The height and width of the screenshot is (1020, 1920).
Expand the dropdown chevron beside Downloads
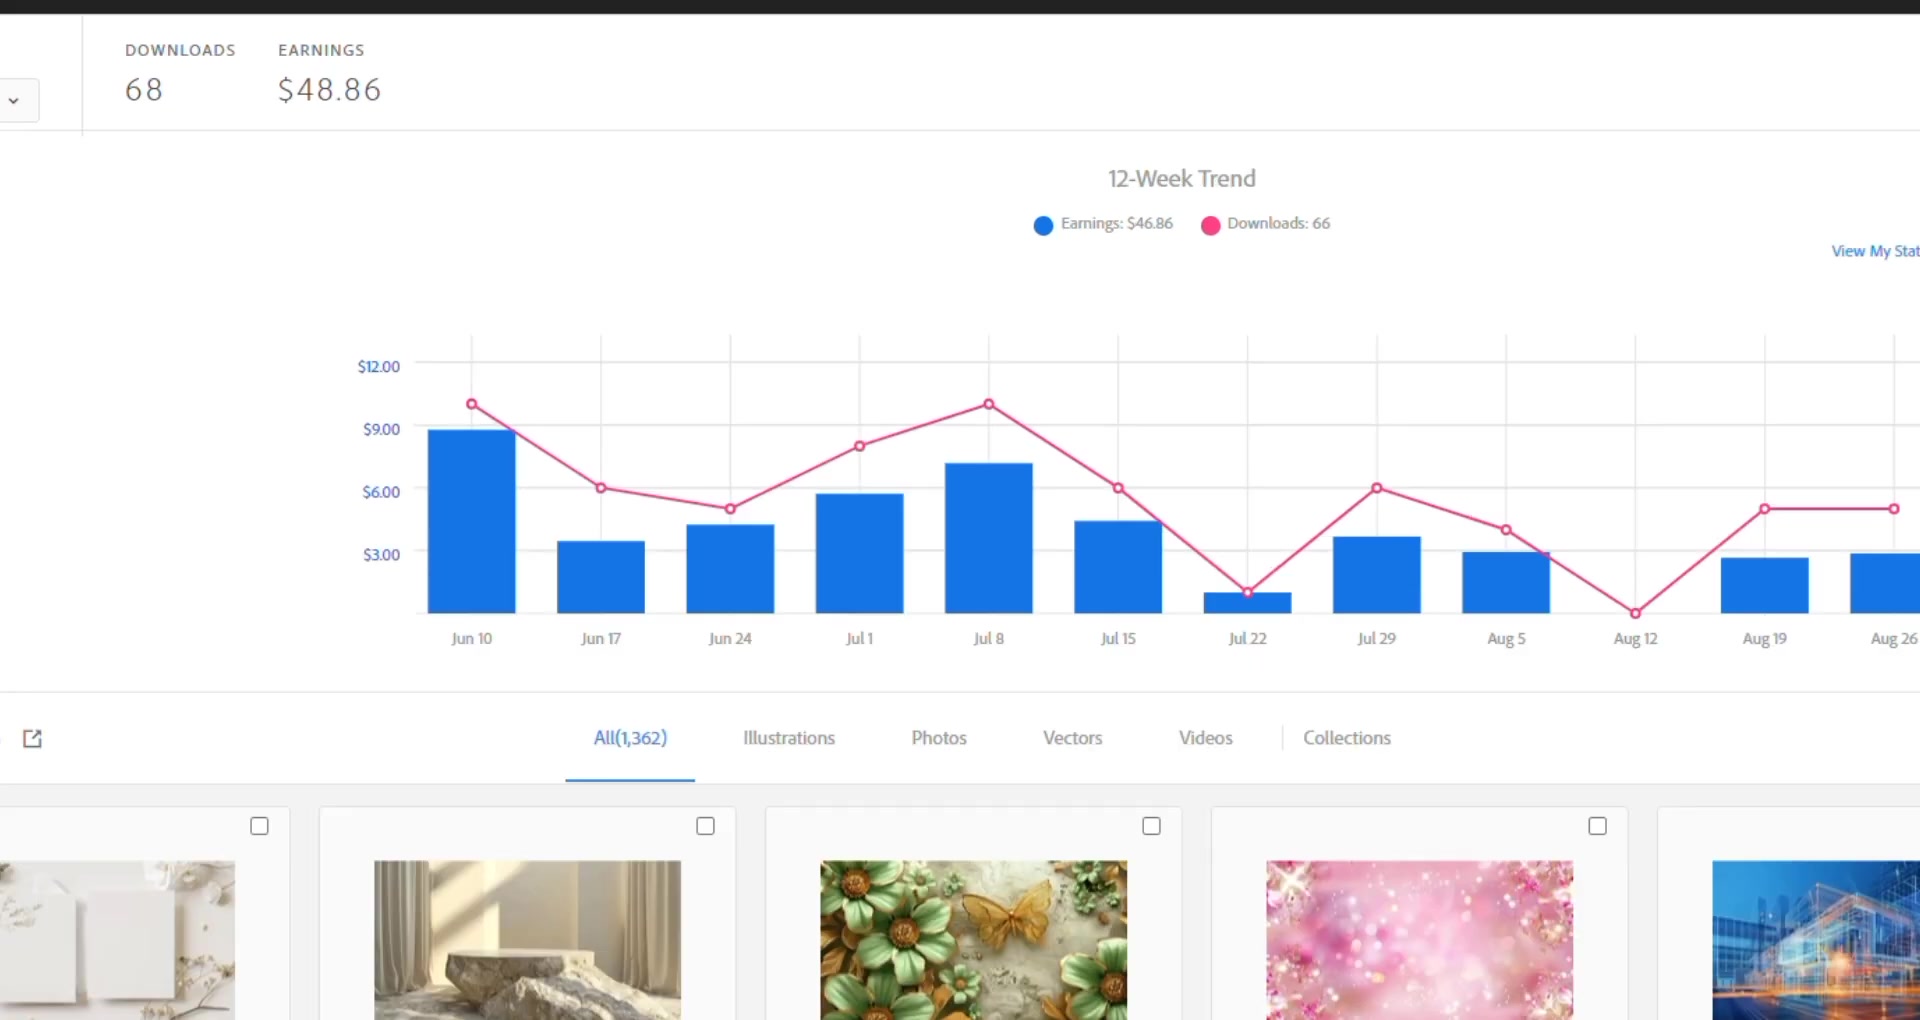14,101
